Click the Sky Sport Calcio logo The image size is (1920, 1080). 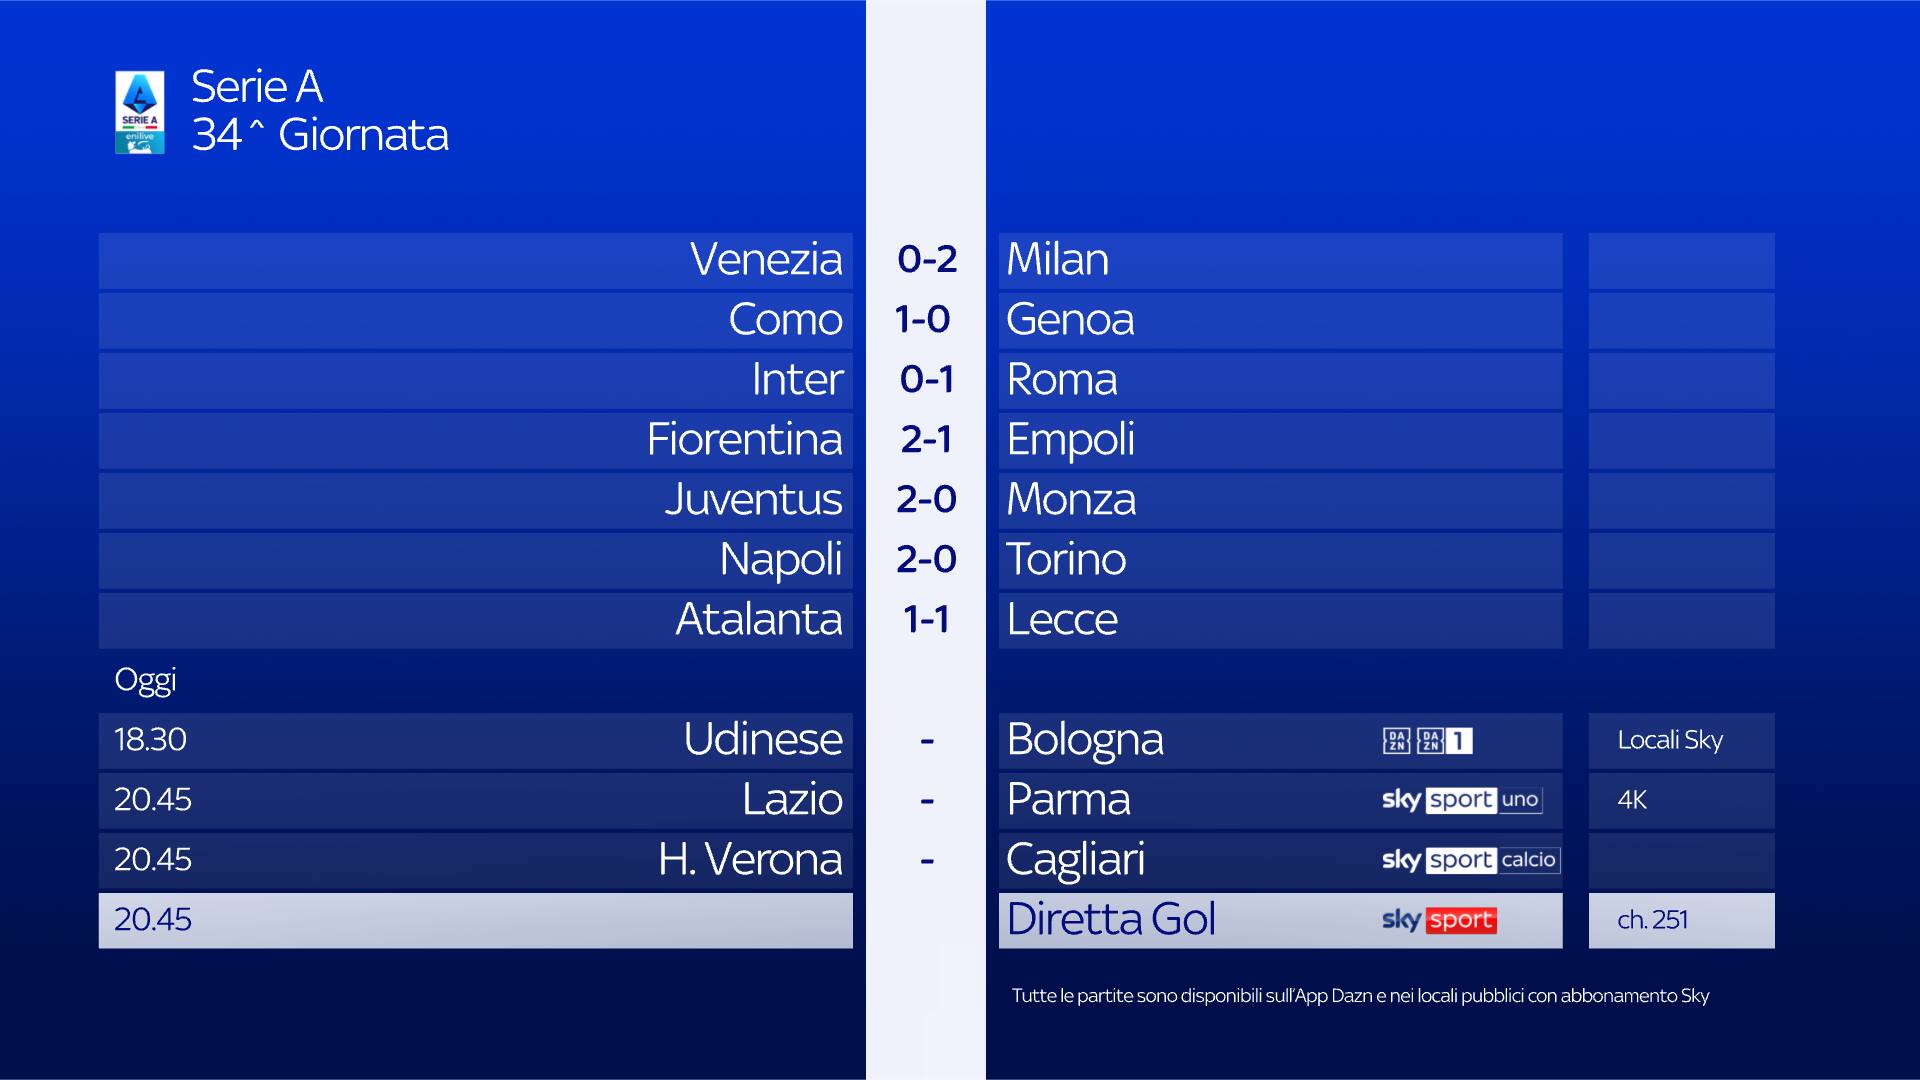(x=1469, y=860)
